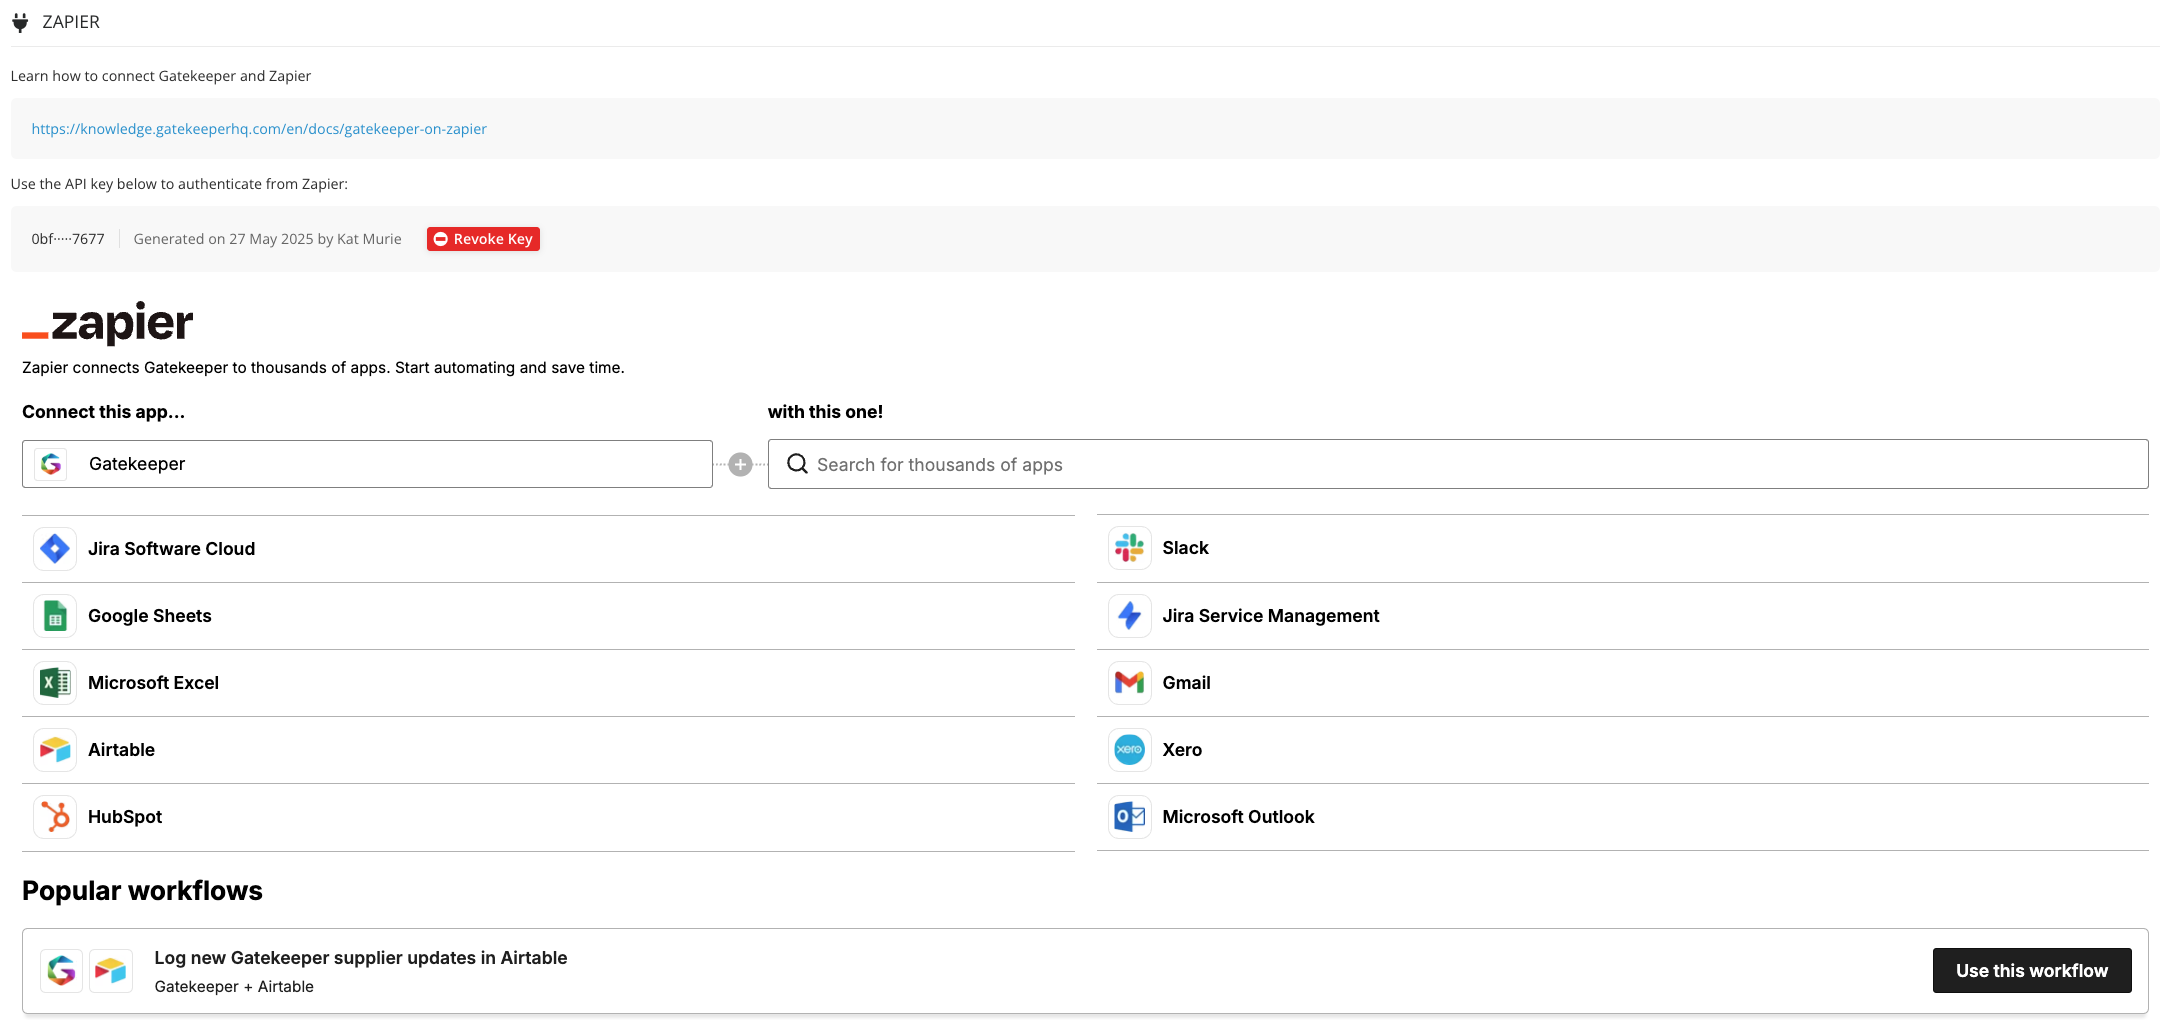Click the Zapier logo
This screenshot has height=1024, width=2168.
(108, 323)
